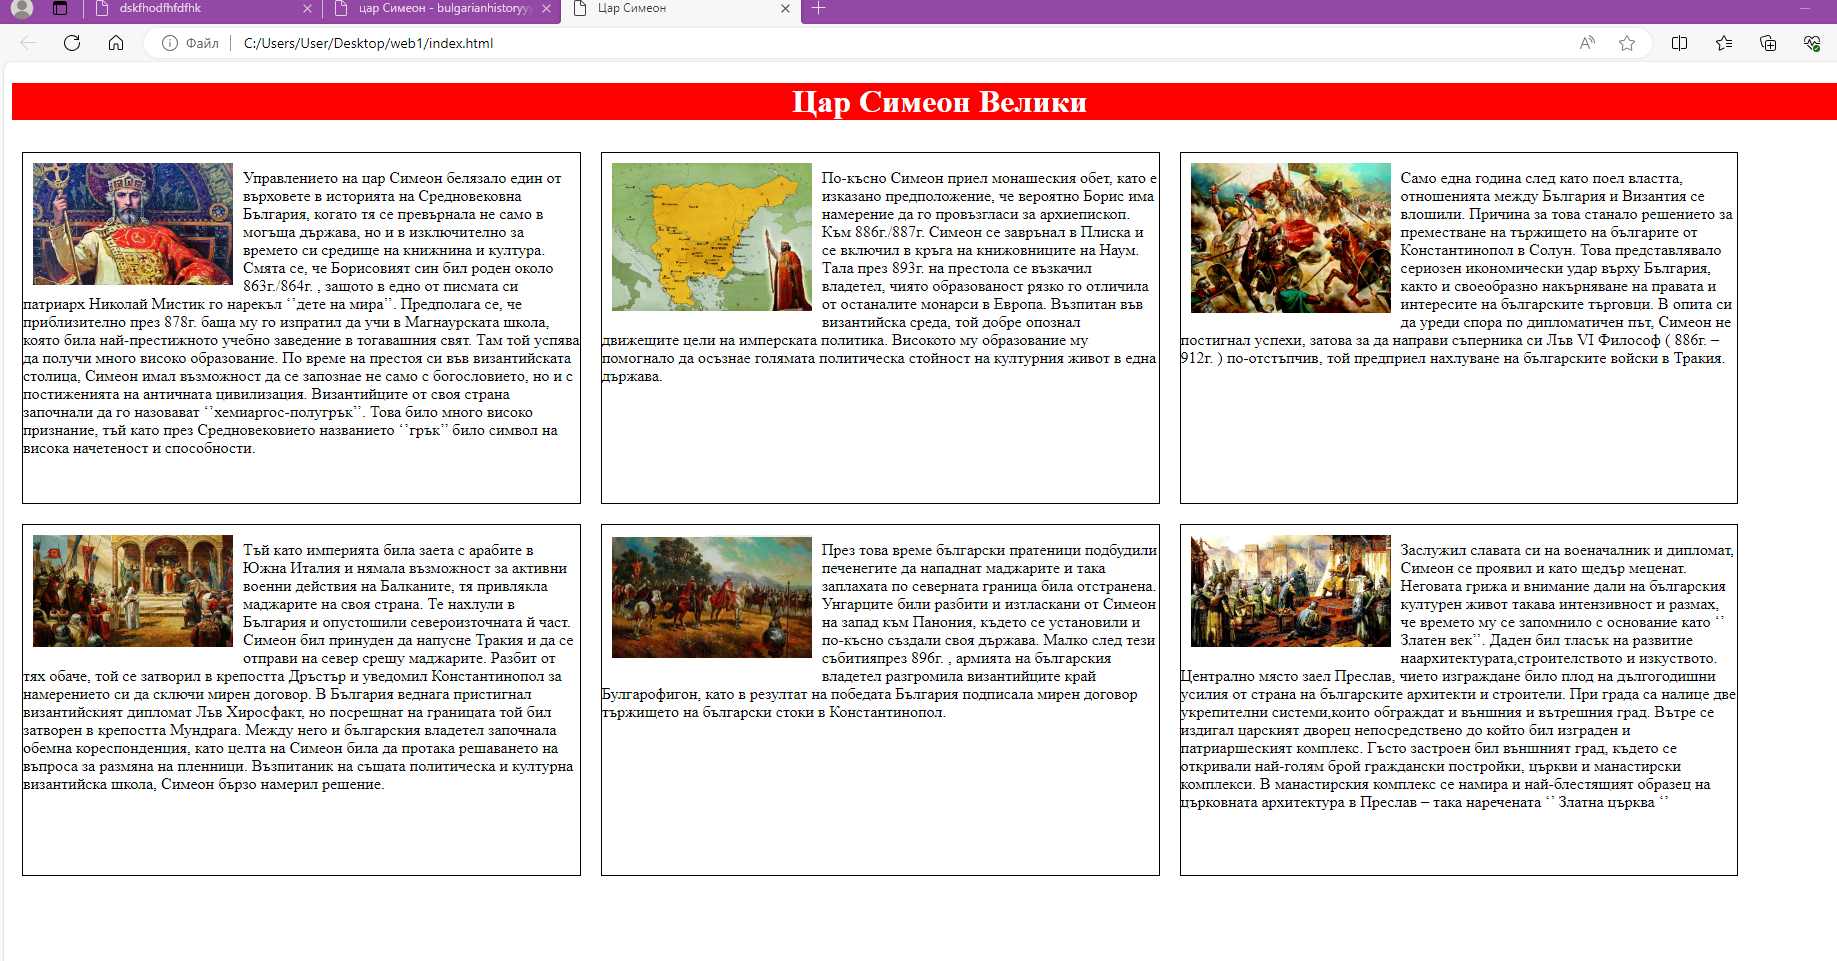Click text starting 'Само една година след'

pyautogui.click(x=1458, y=268)
